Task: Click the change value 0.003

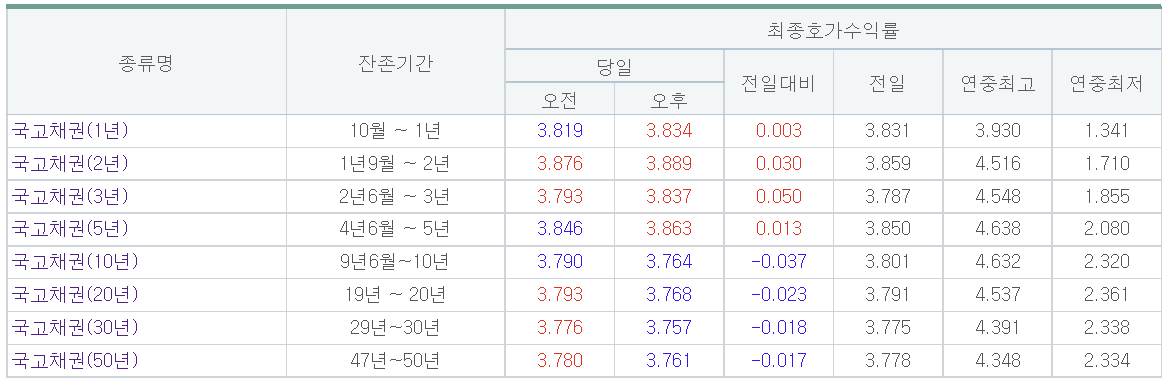Action: pos(779,131)
